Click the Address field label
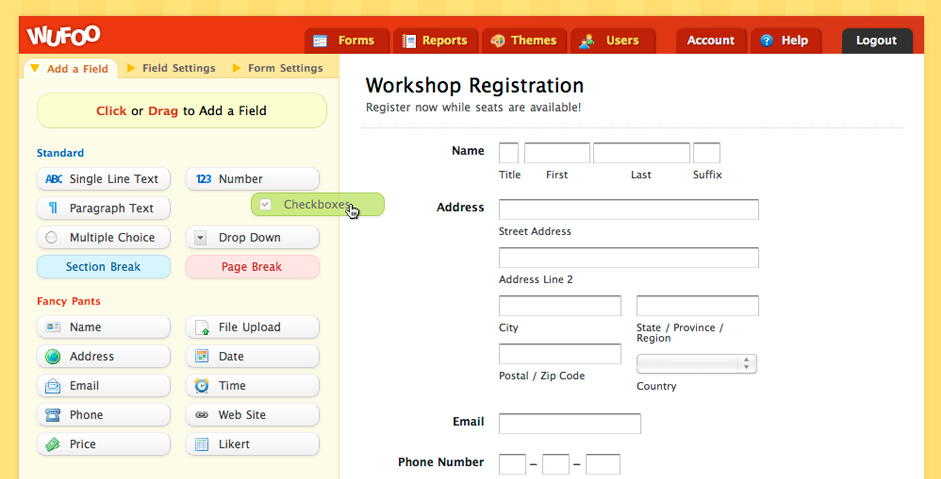This screenshot has width=941, height=479. click(460, 208)
